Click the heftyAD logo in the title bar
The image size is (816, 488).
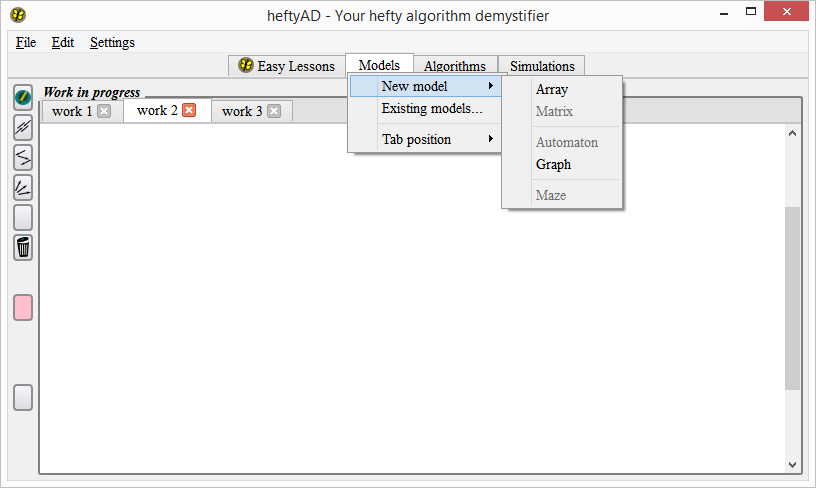pos(17,15)
